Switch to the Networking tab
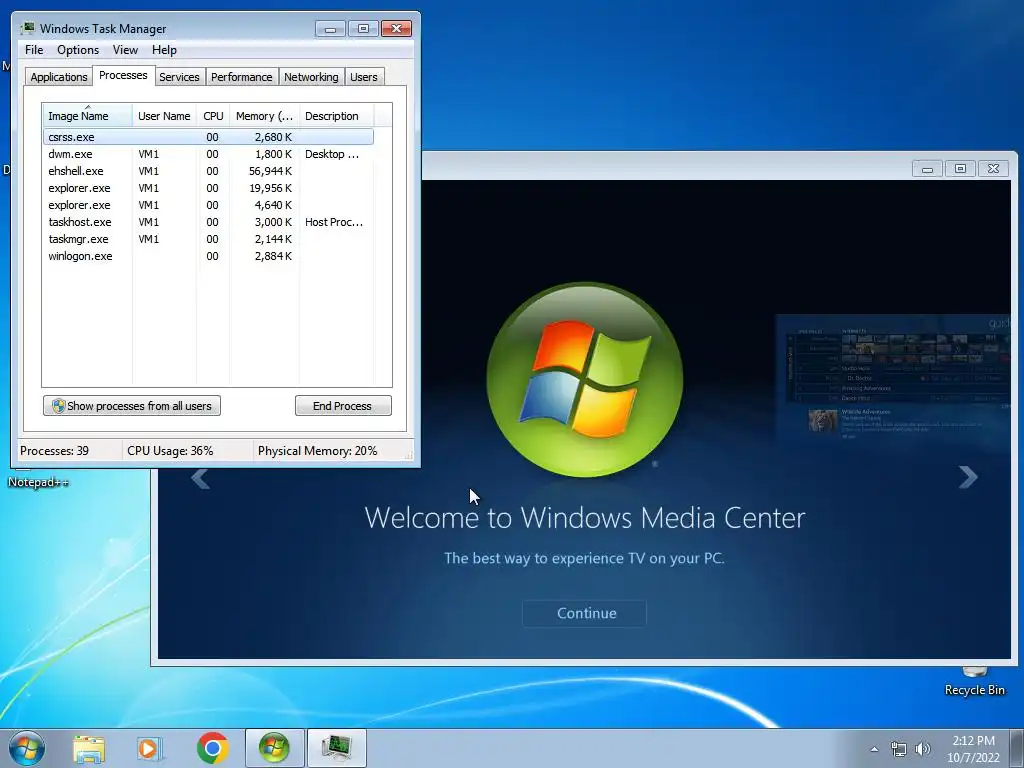 pyautogui.click(x=312, y=77)
